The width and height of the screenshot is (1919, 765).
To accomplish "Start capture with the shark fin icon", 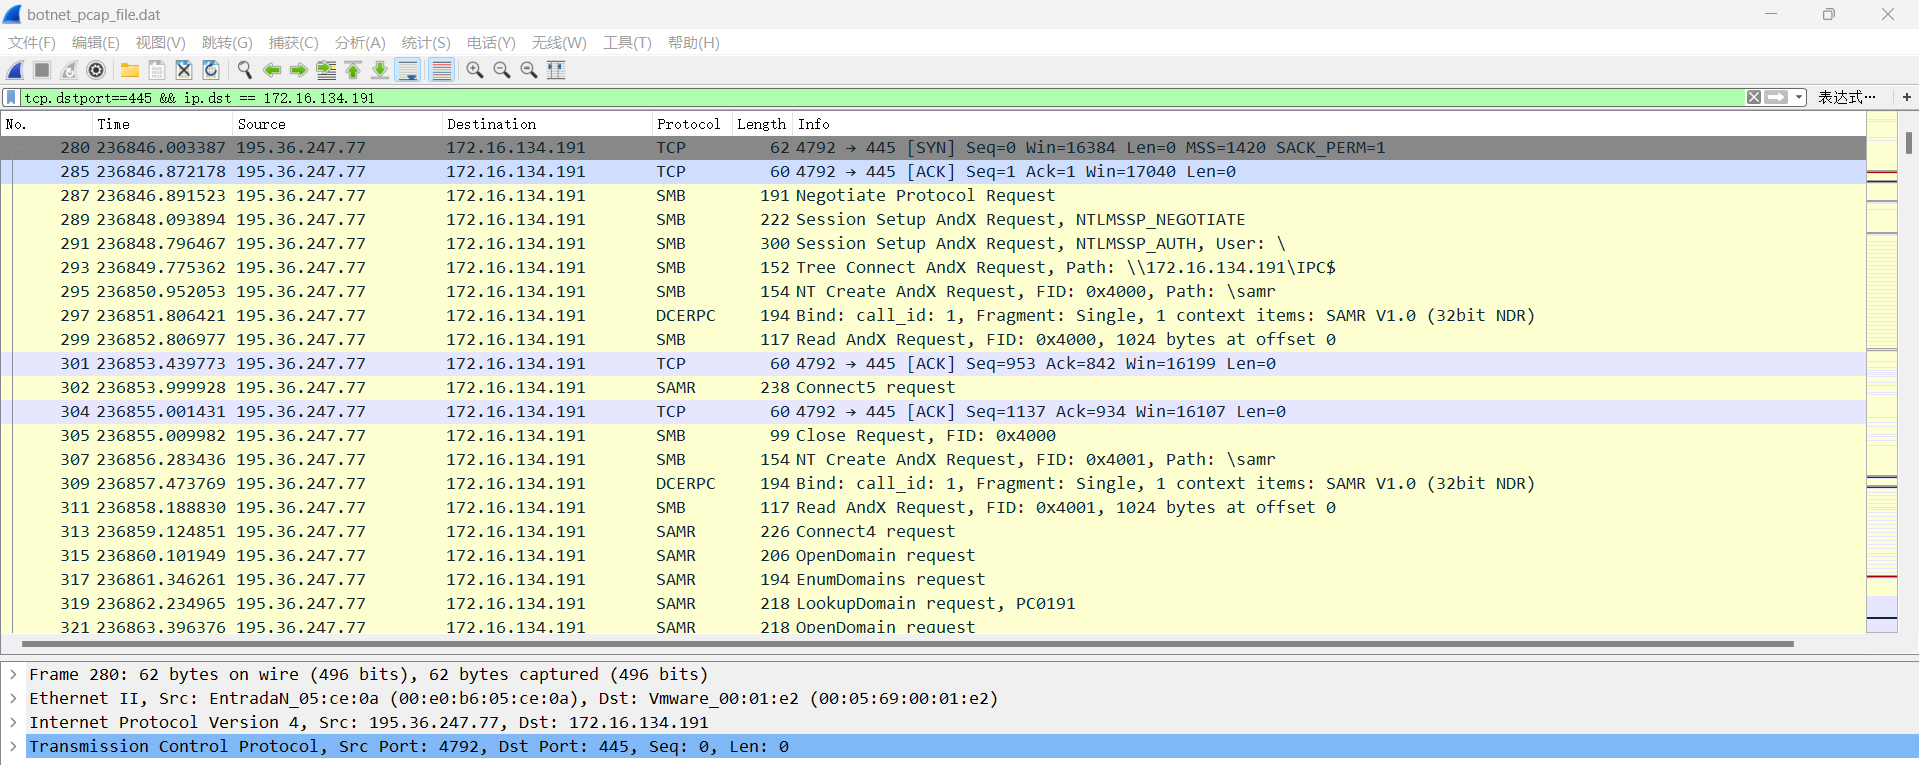I will coord(16,70).
